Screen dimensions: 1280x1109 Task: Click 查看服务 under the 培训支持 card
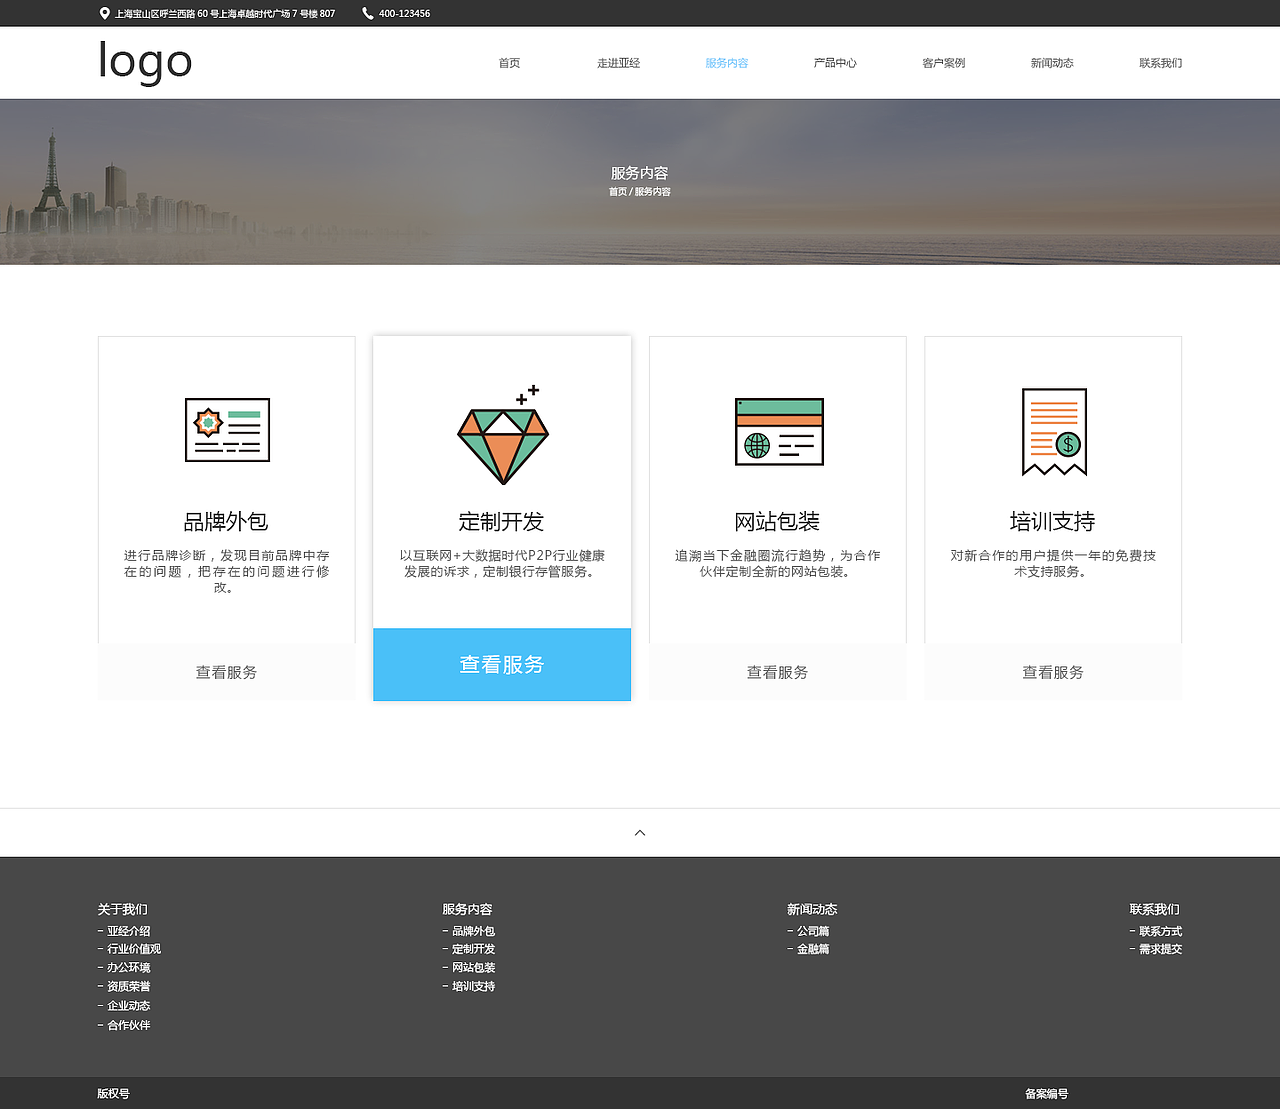point(1052,672)
